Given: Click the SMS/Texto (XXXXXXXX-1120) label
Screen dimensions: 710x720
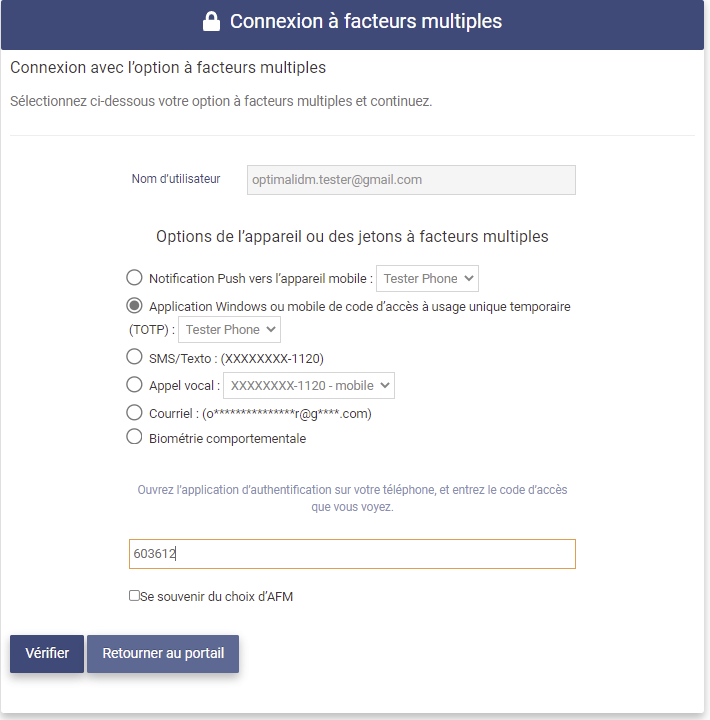Looking at the screenshot, I should pyautogui.click(x=236, y=359).
